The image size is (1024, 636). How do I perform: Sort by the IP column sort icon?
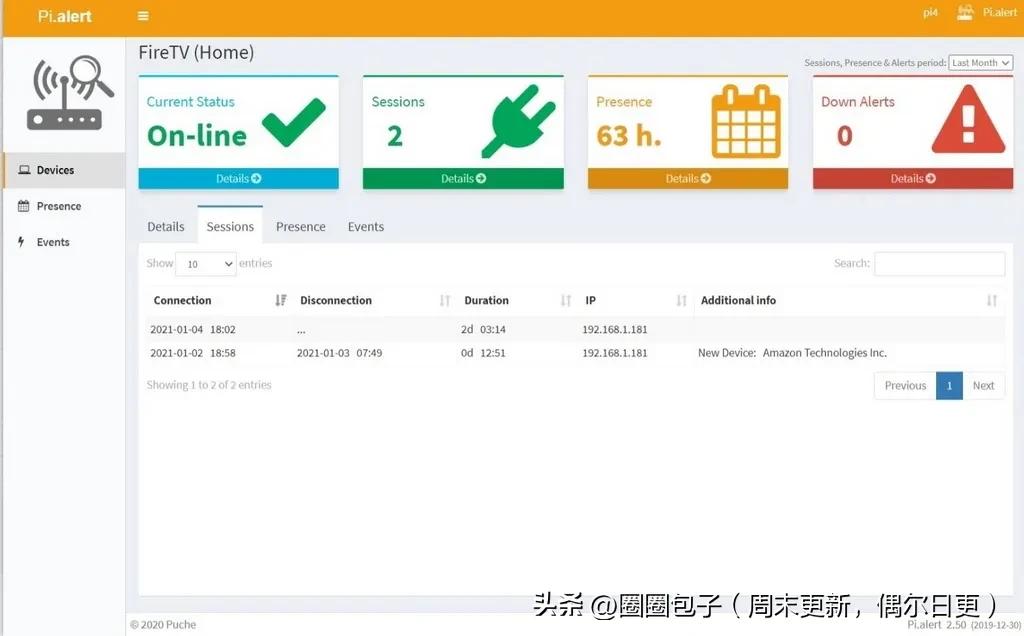[x=681, y=300]
